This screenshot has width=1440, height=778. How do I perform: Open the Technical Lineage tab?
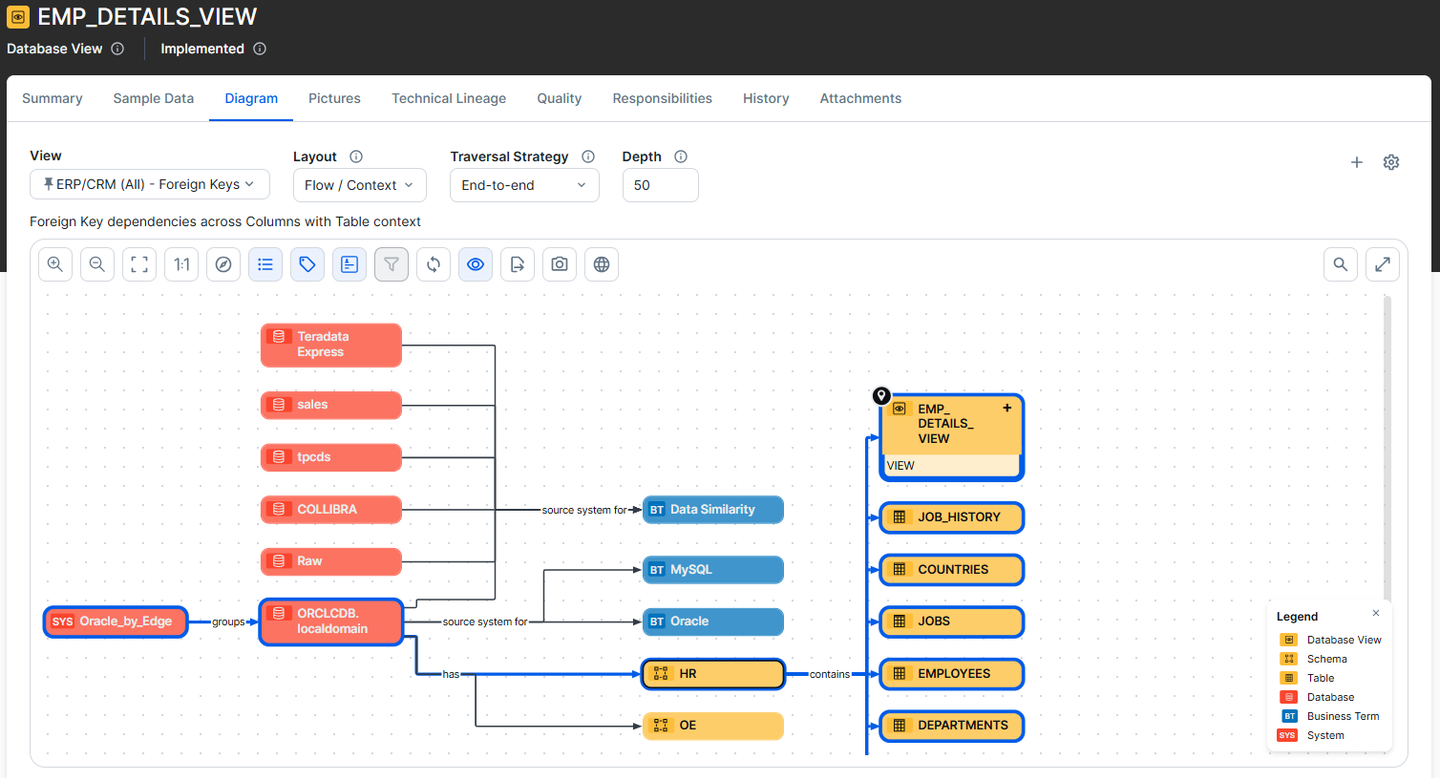pyautogui.click(x=449, y=98)
